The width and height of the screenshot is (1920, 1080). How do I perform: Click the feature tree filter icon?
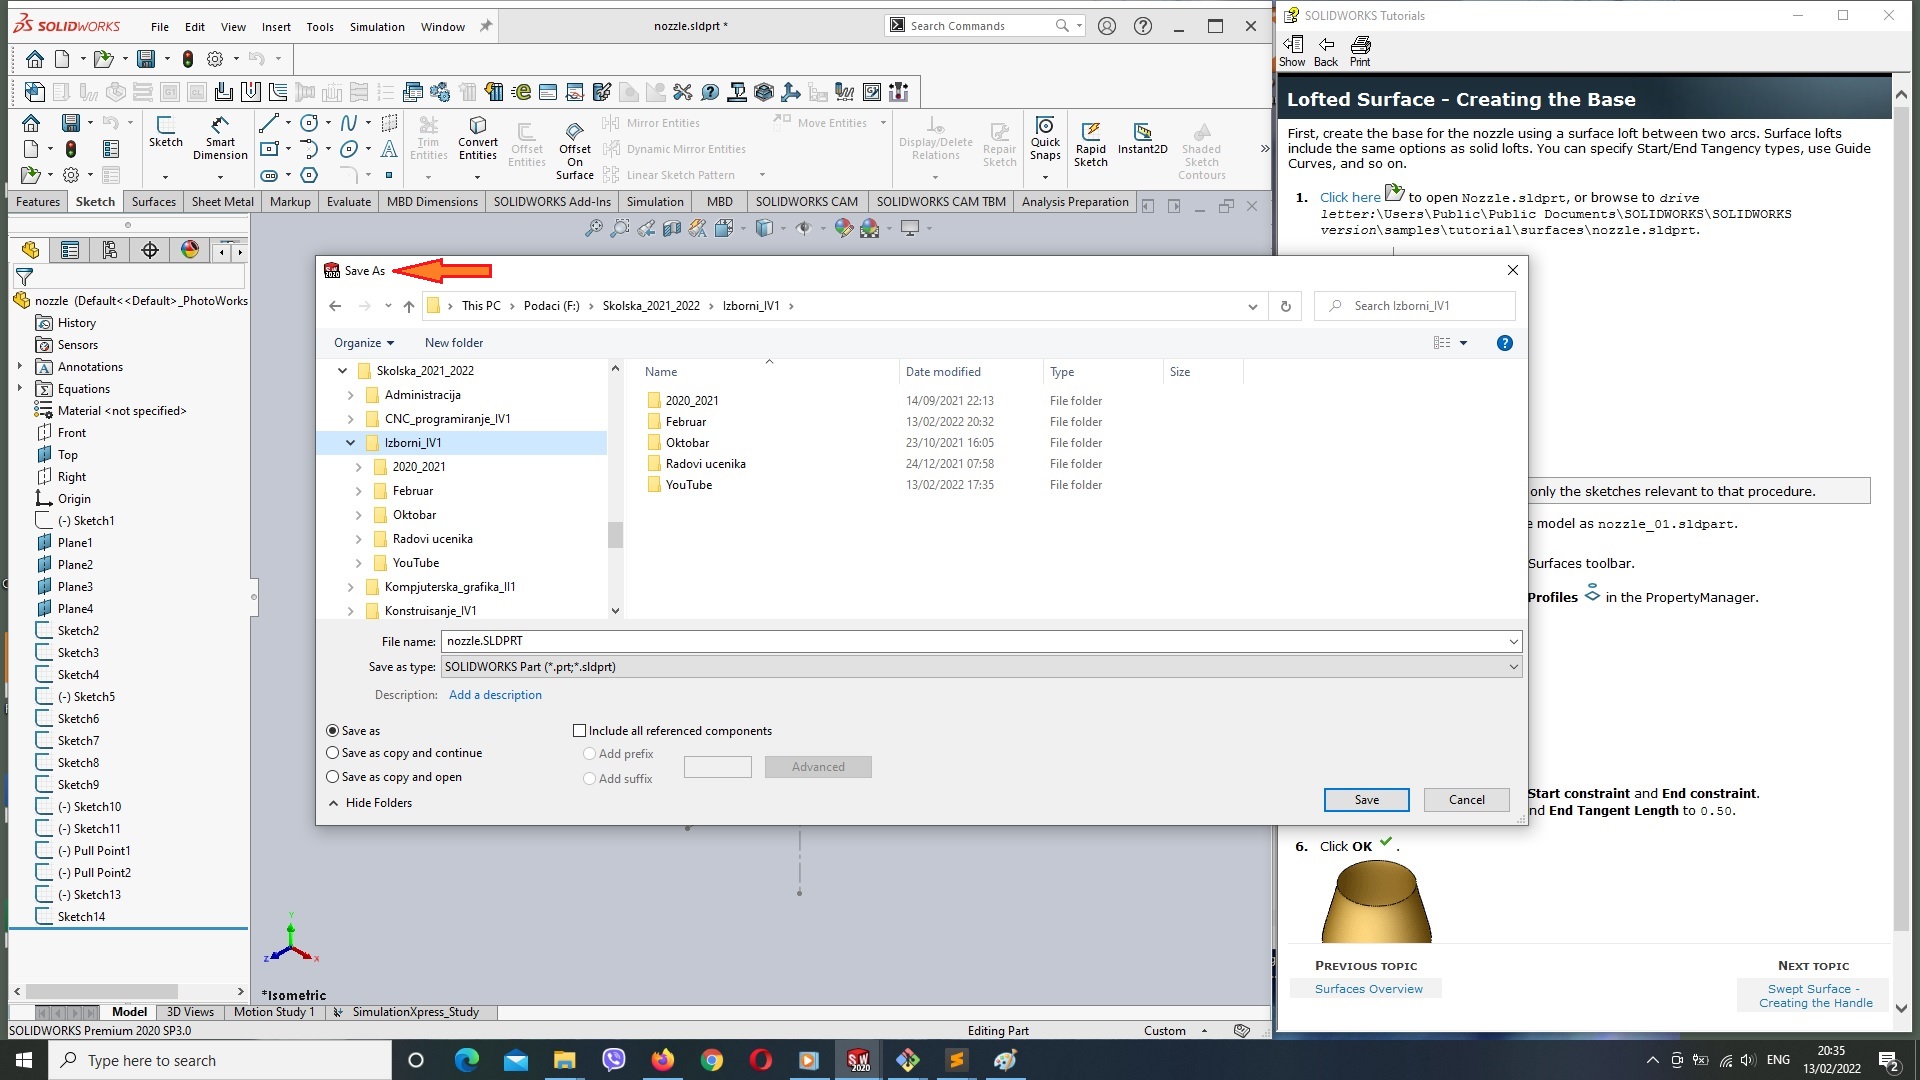tap(25, 277)
